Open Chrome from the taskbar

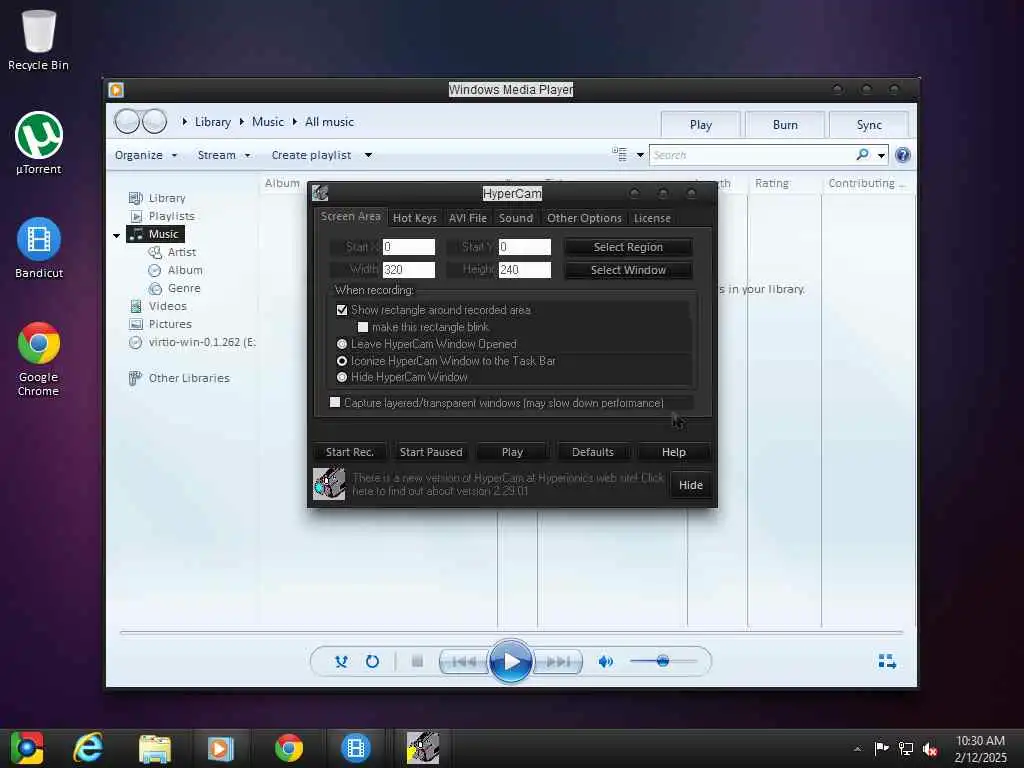click(x=289, y=748)
